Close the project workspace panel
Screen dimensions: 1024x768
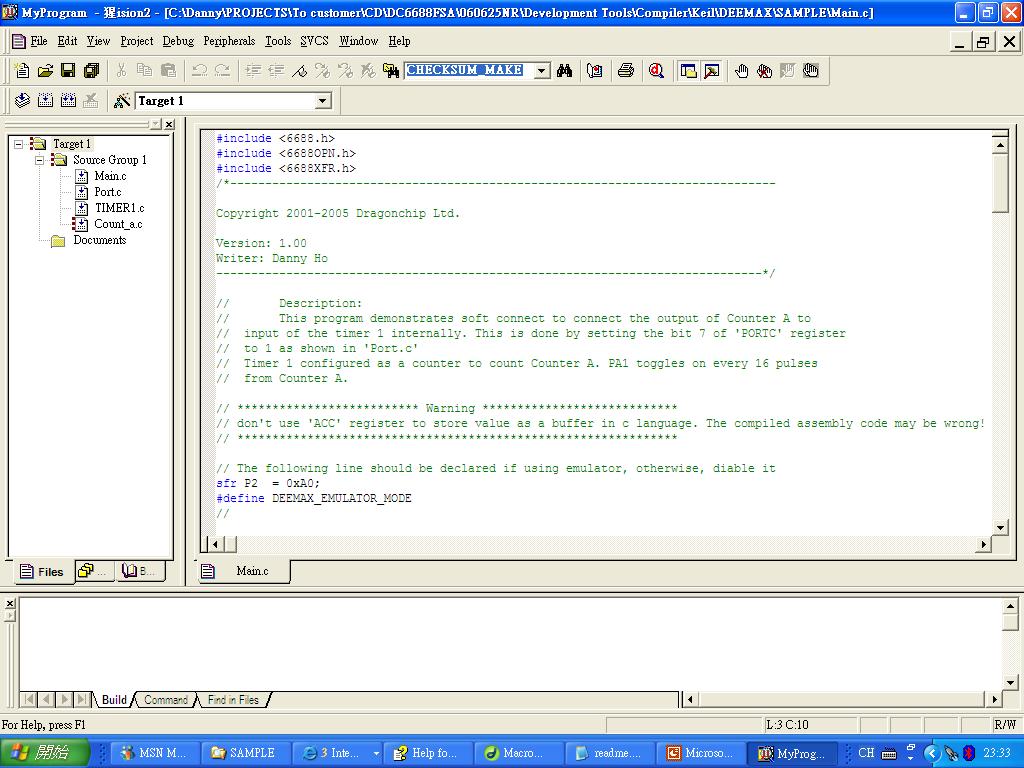169,124
